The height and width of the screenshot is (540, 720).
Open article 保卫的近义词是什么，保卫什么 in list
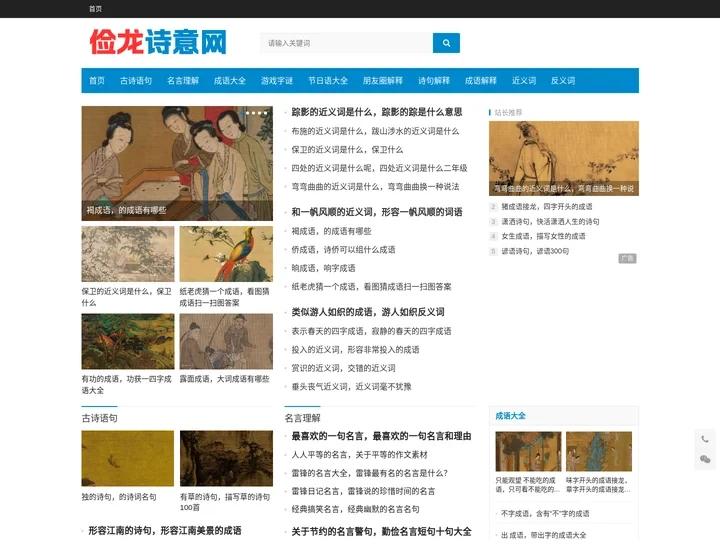pos(347,150)
